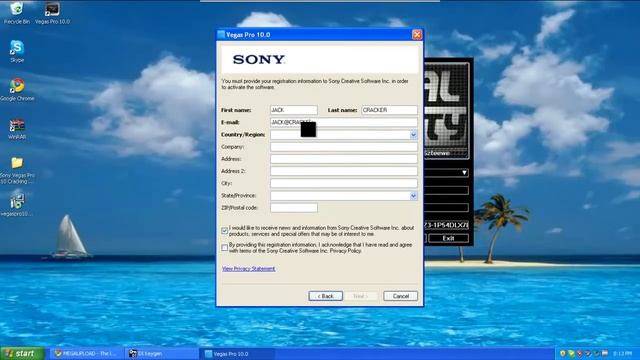This screenshot has height=360, width=640.
Task: Click the First name input field
Action: click(x=294, y=110)
